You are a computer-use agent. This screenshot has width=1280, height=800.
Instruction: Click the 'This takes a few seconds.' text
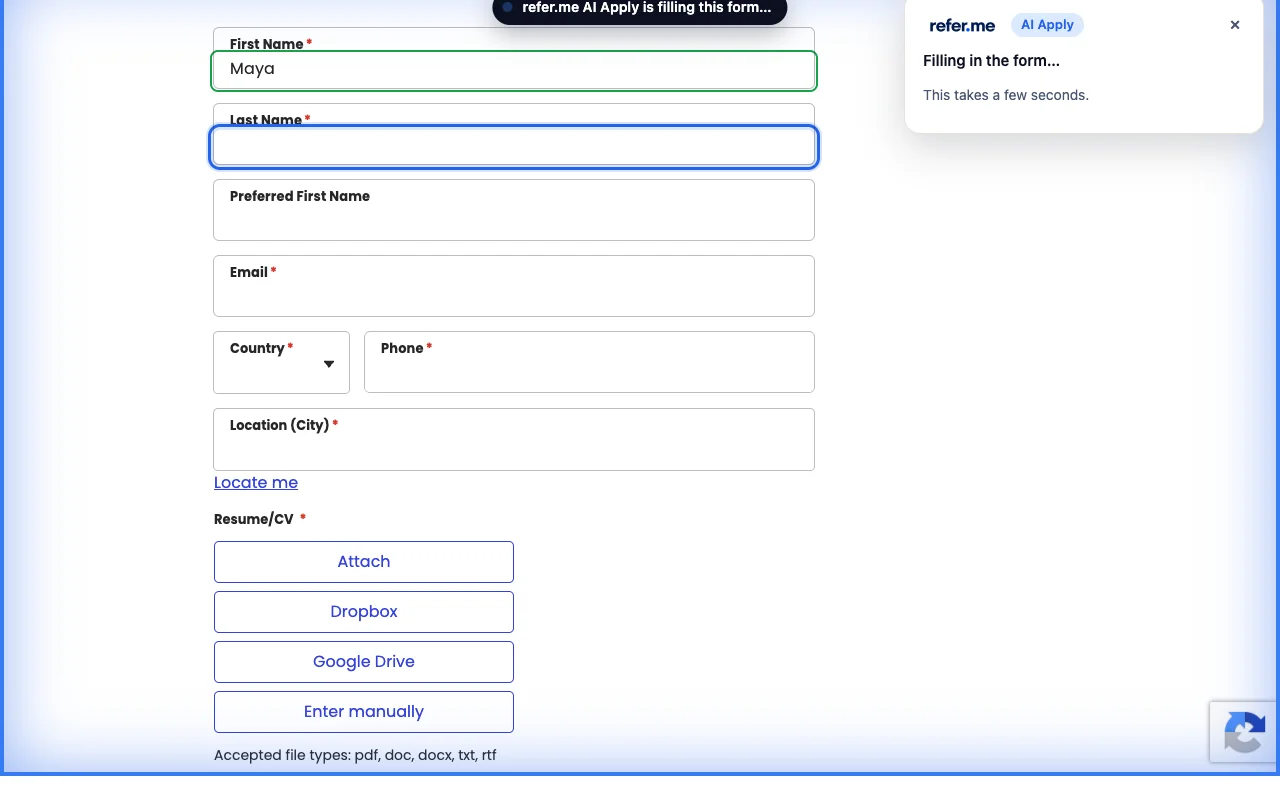[x=1006, y=95]
